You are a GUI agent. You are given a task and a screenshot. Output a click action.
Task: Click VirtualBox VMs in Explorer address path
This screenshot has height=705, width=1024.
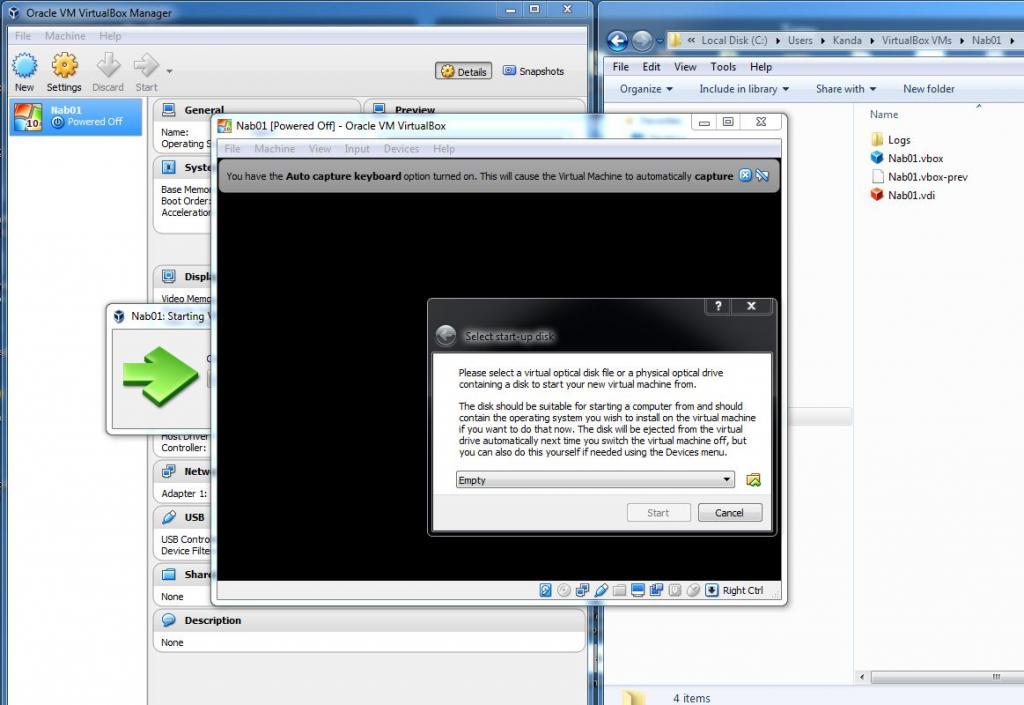click(916, 40)
